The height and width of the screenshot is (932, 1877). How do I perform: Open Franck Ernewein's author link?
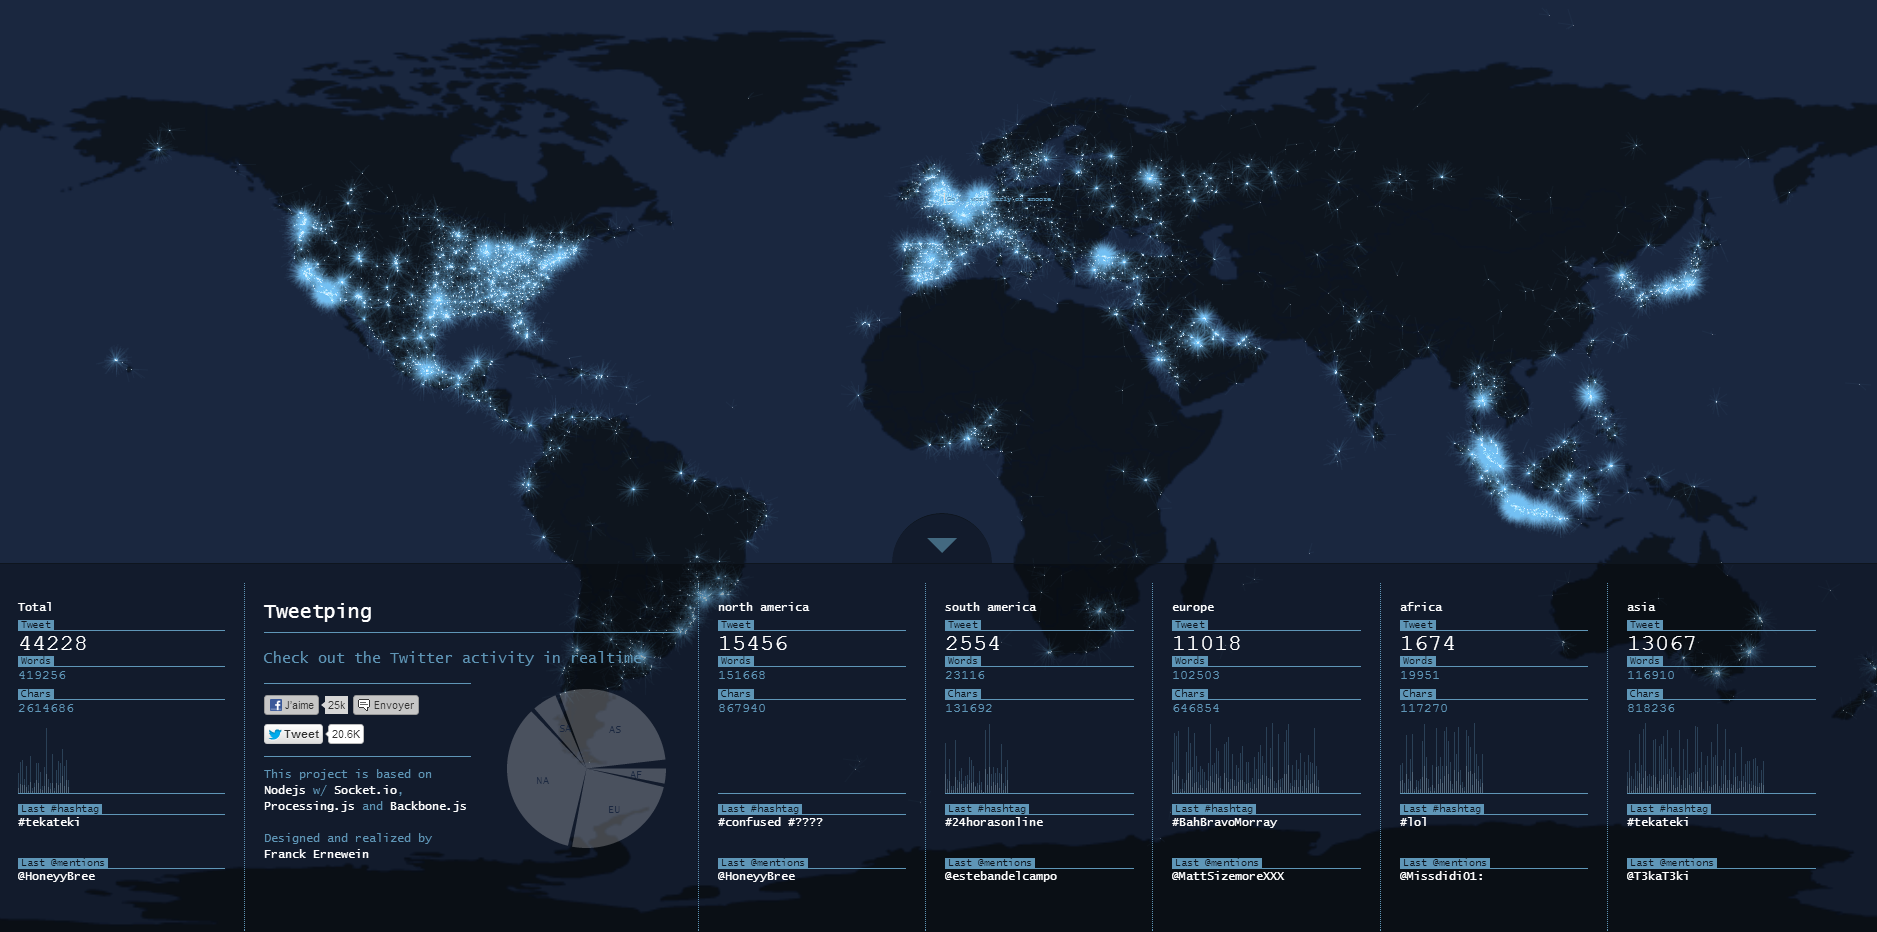316,854
